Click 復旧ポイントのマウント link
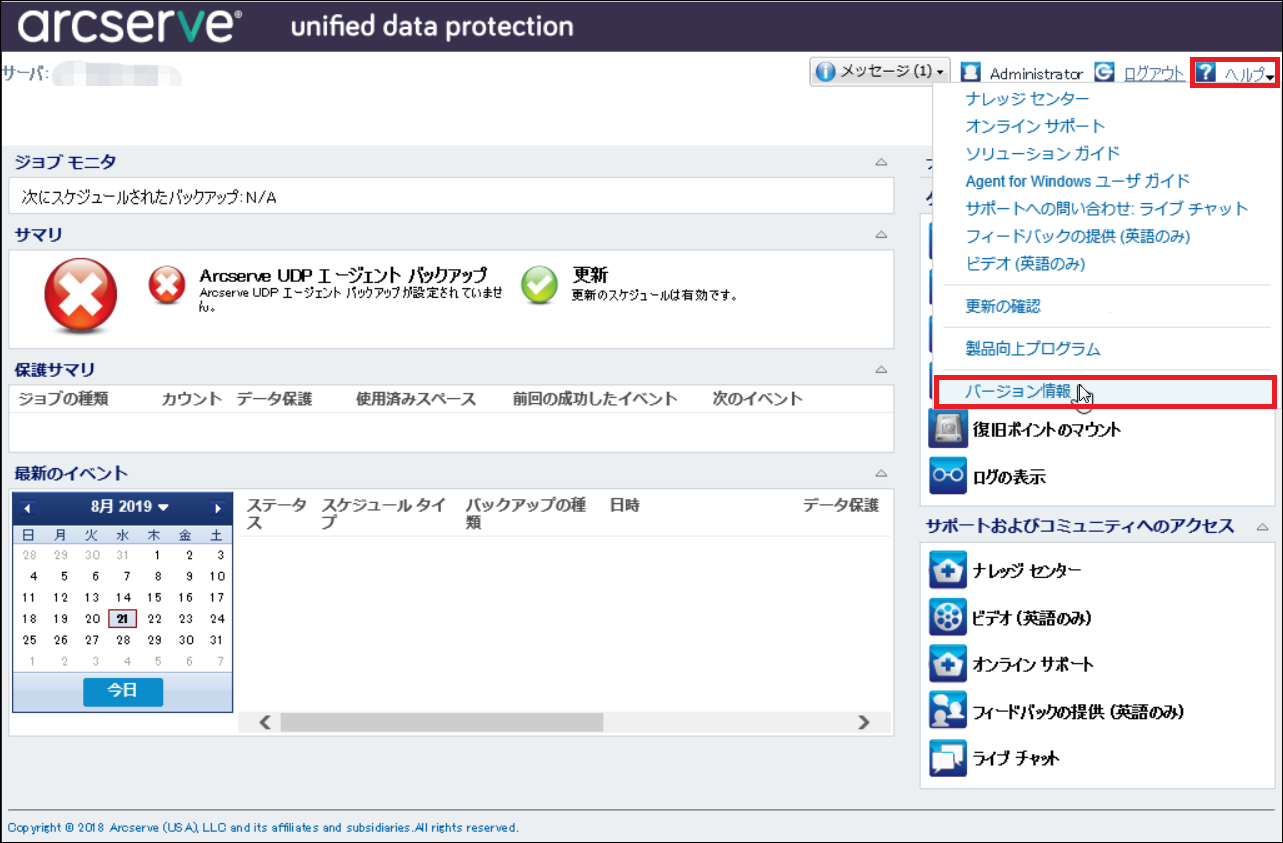 (x=1047, y=430)
